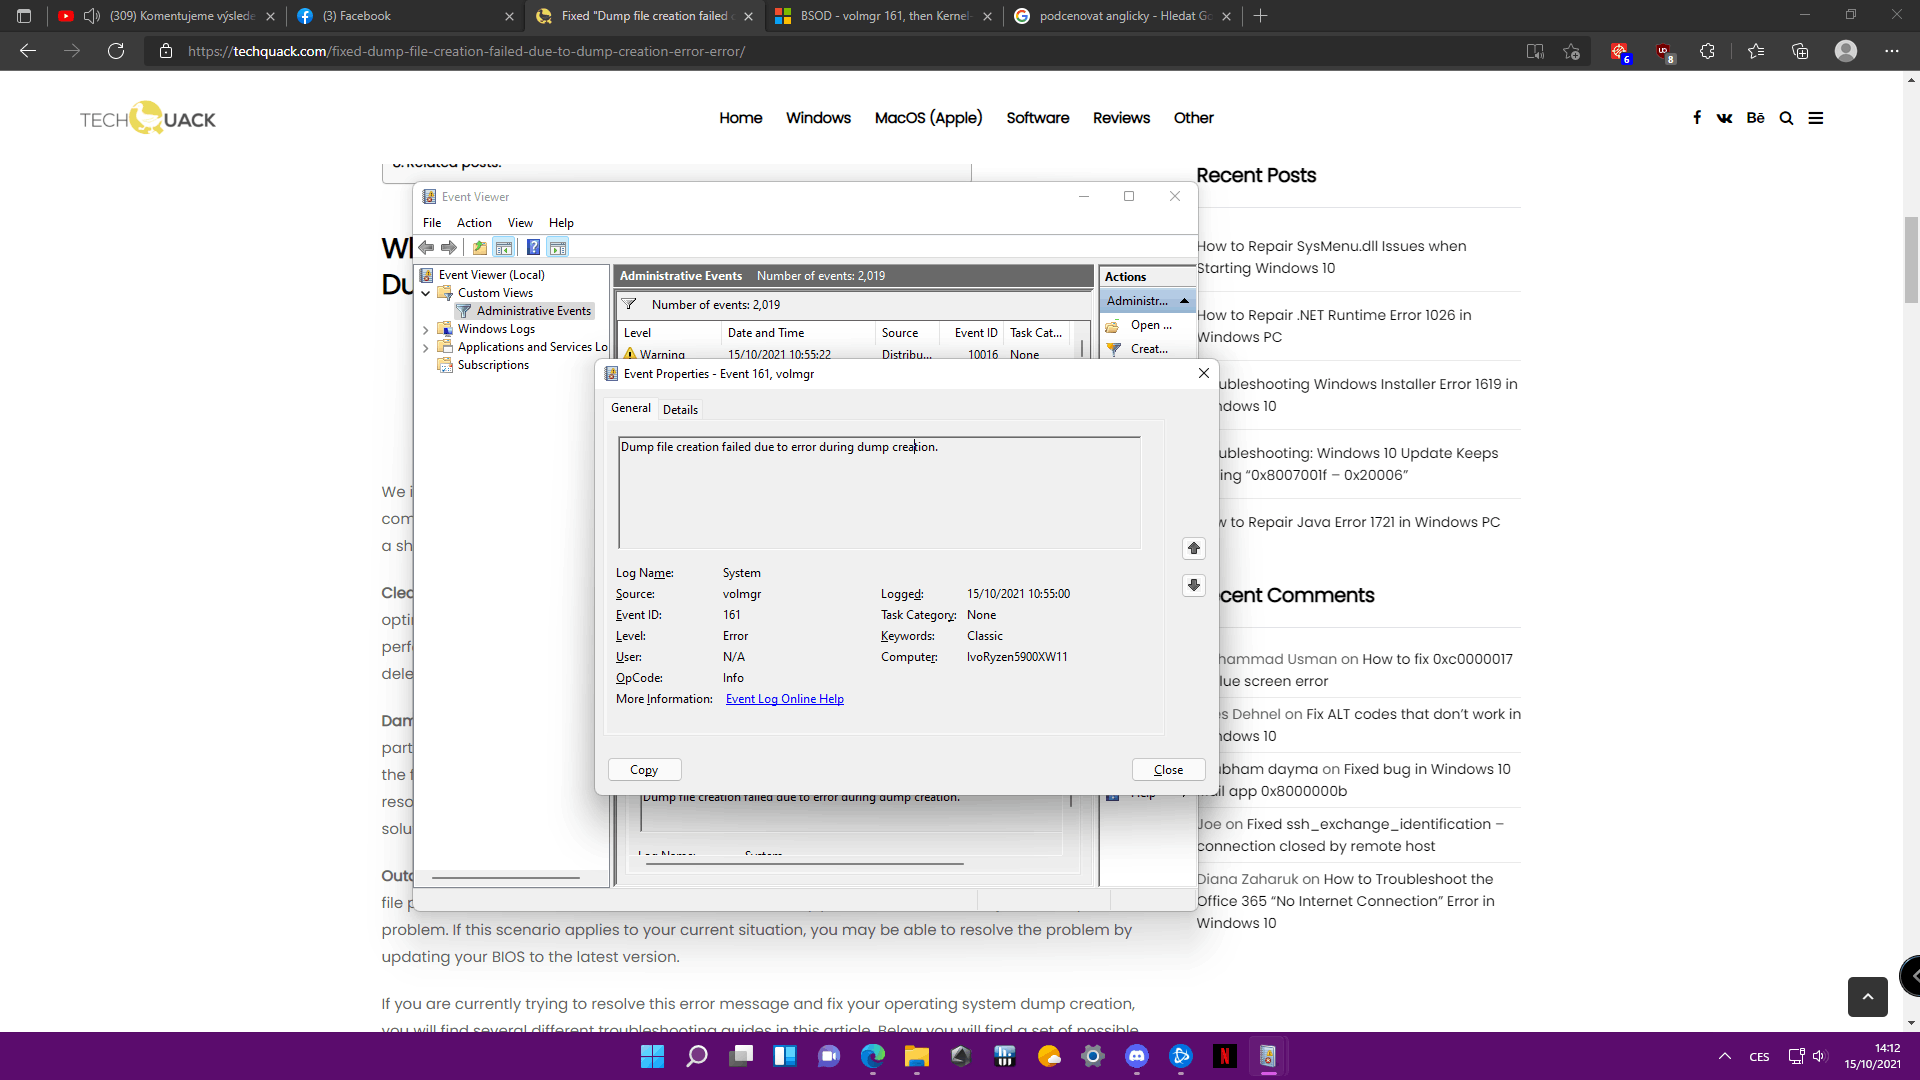Open the read aloud icon in address bar
Screen dimensions: 1920x1080
click(x=1535, y=51)
